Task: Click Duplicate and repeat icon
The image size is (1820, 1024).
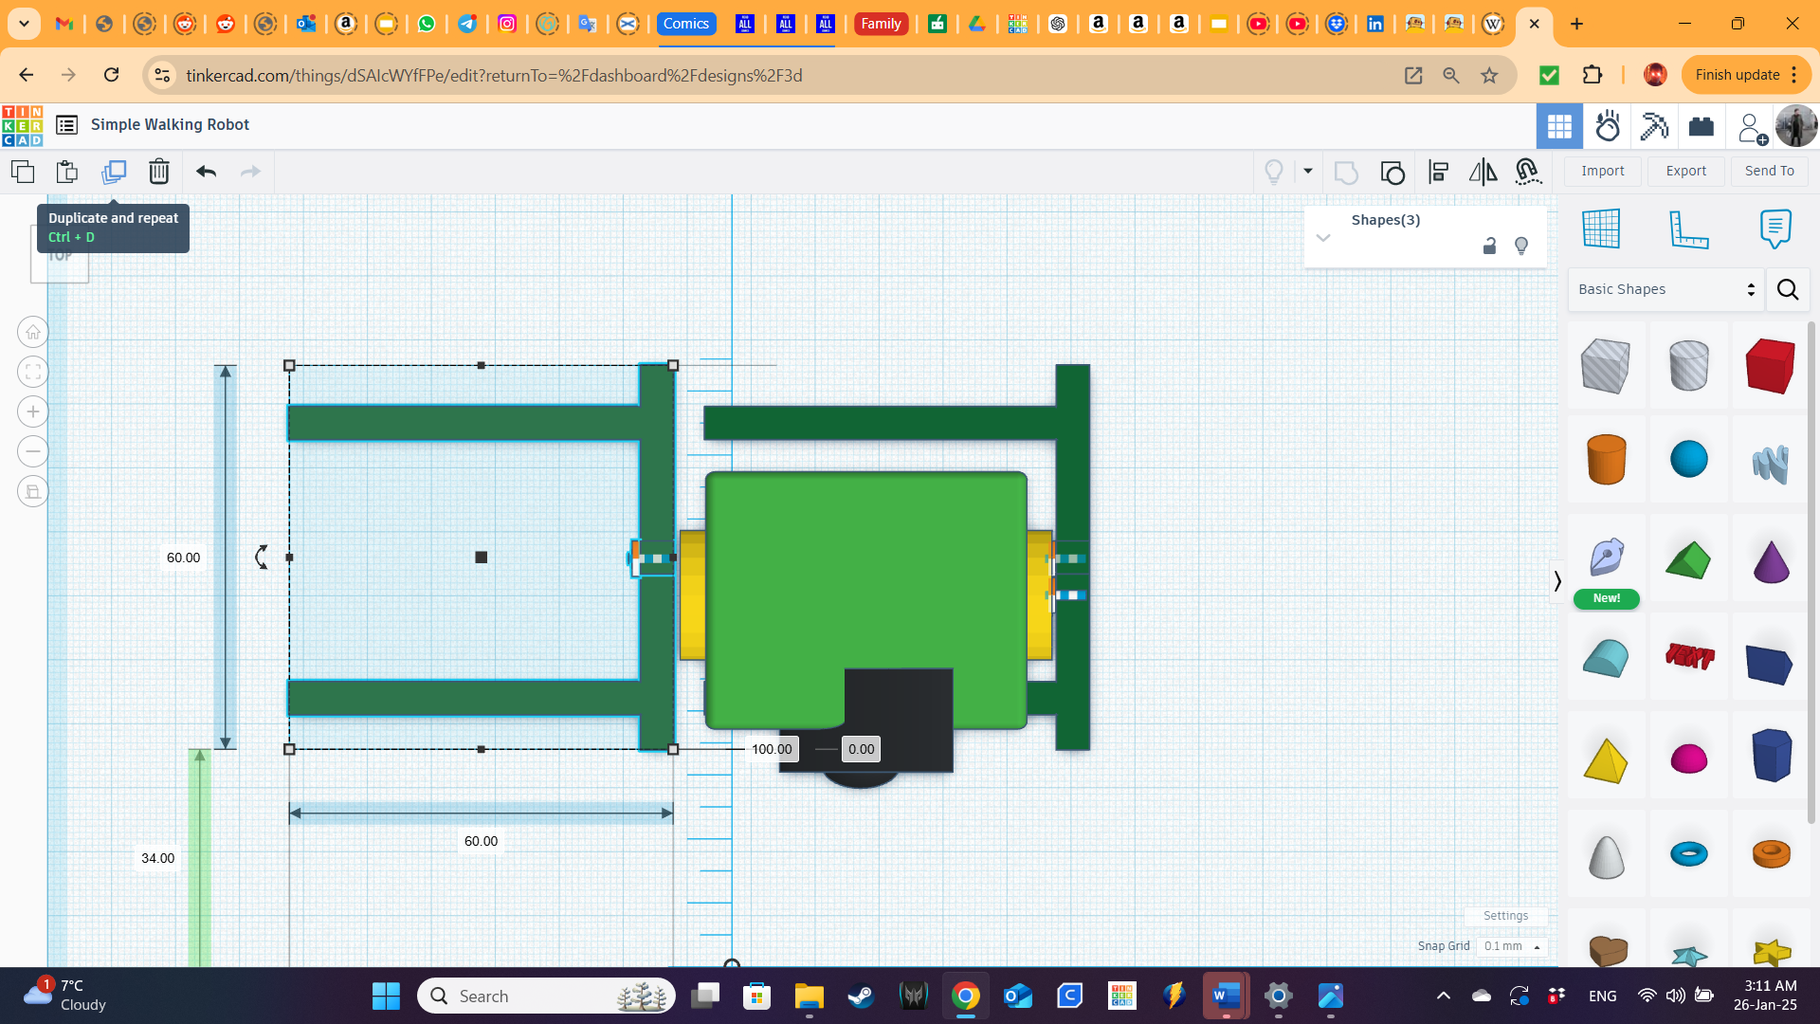Action: coord(113,171)
